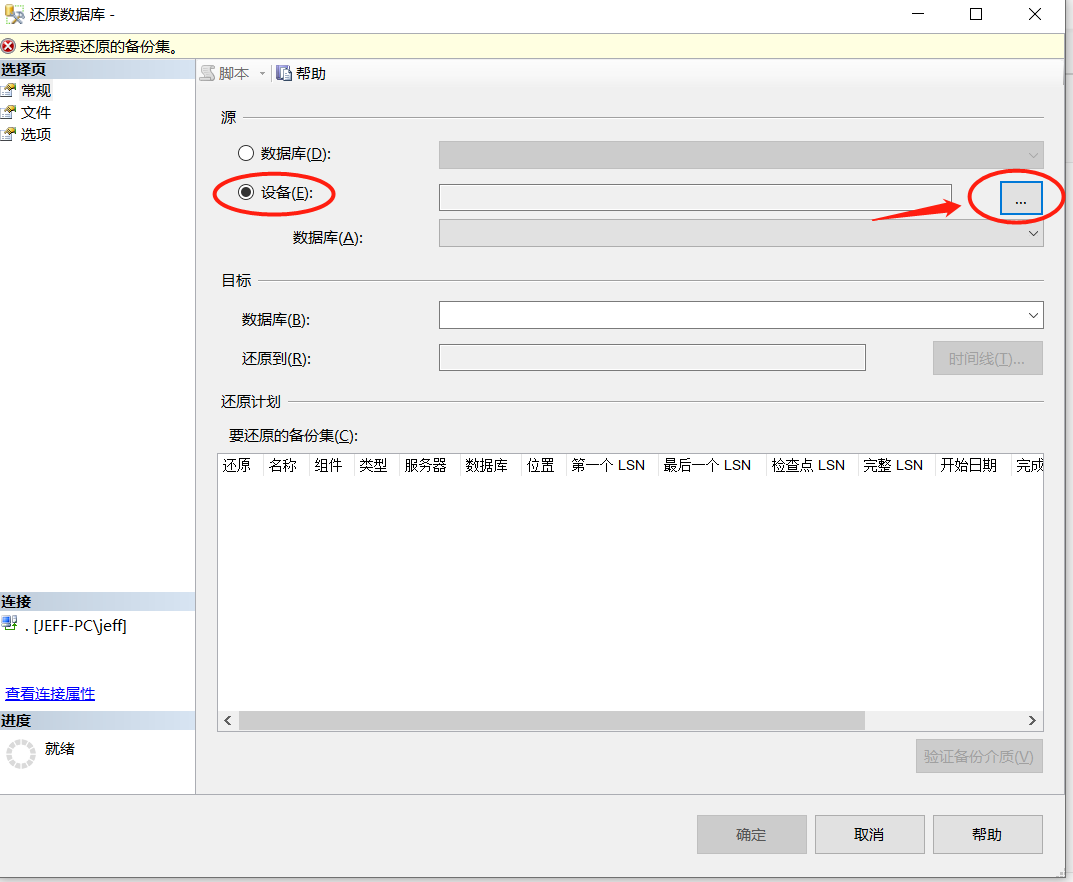Screen dimensions: 1073x882
Task: Click the 脚本 toolbar button
Action: tap(225, 73)
